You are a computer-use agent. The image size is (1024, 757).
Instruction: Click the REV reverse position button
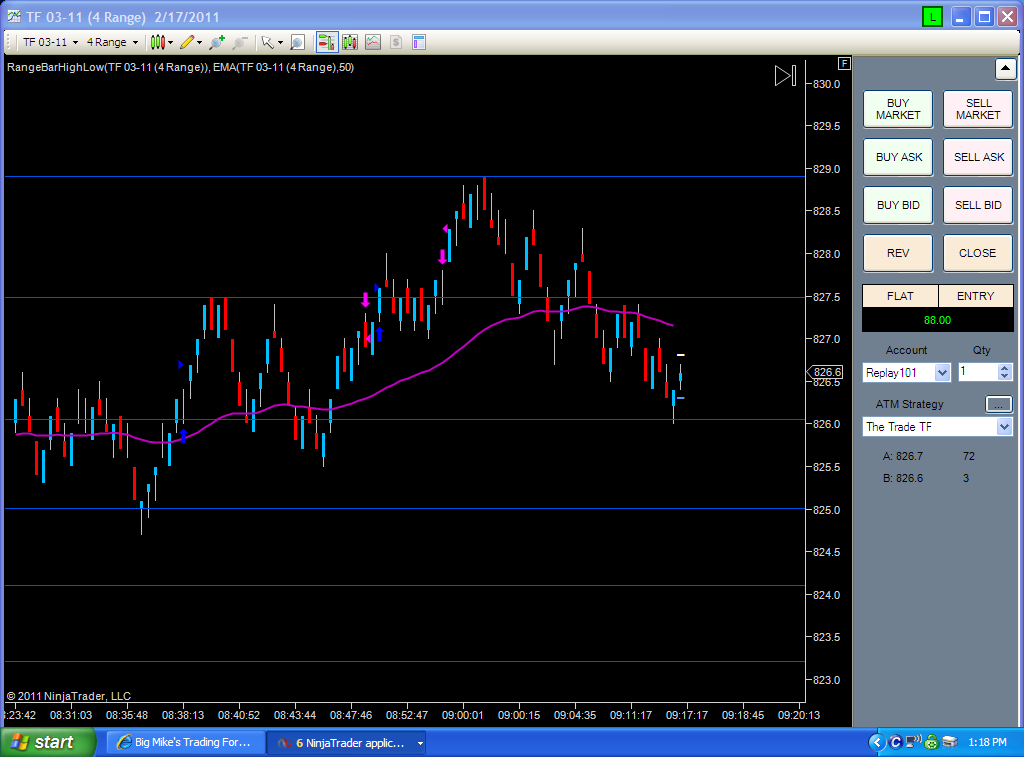[898, 253]
